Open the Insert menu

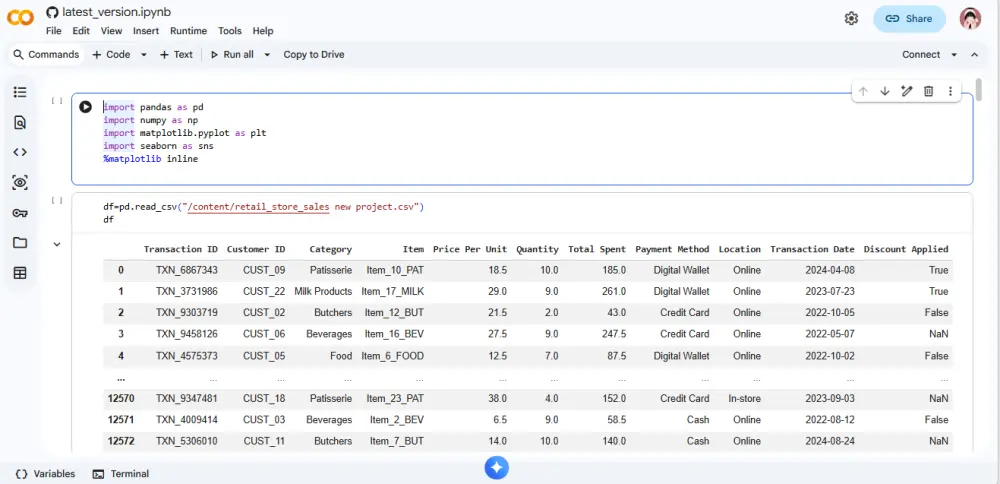click(146, 31)
